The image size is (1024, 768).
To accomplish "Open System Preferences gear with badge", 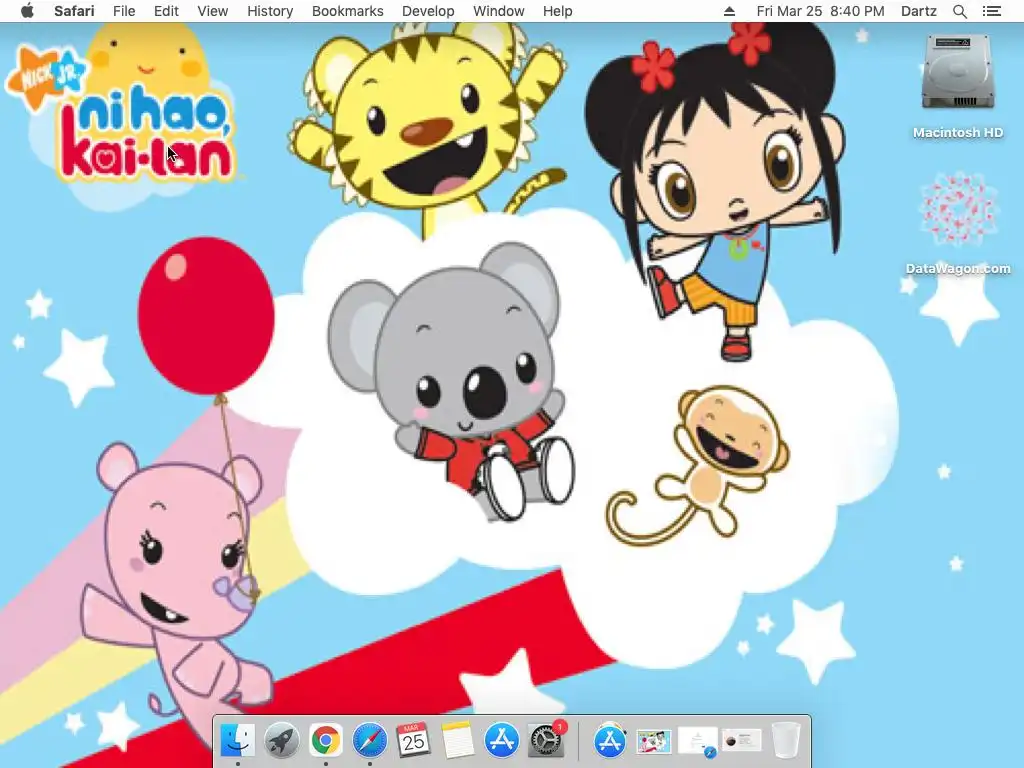I will tap(546, 741).
